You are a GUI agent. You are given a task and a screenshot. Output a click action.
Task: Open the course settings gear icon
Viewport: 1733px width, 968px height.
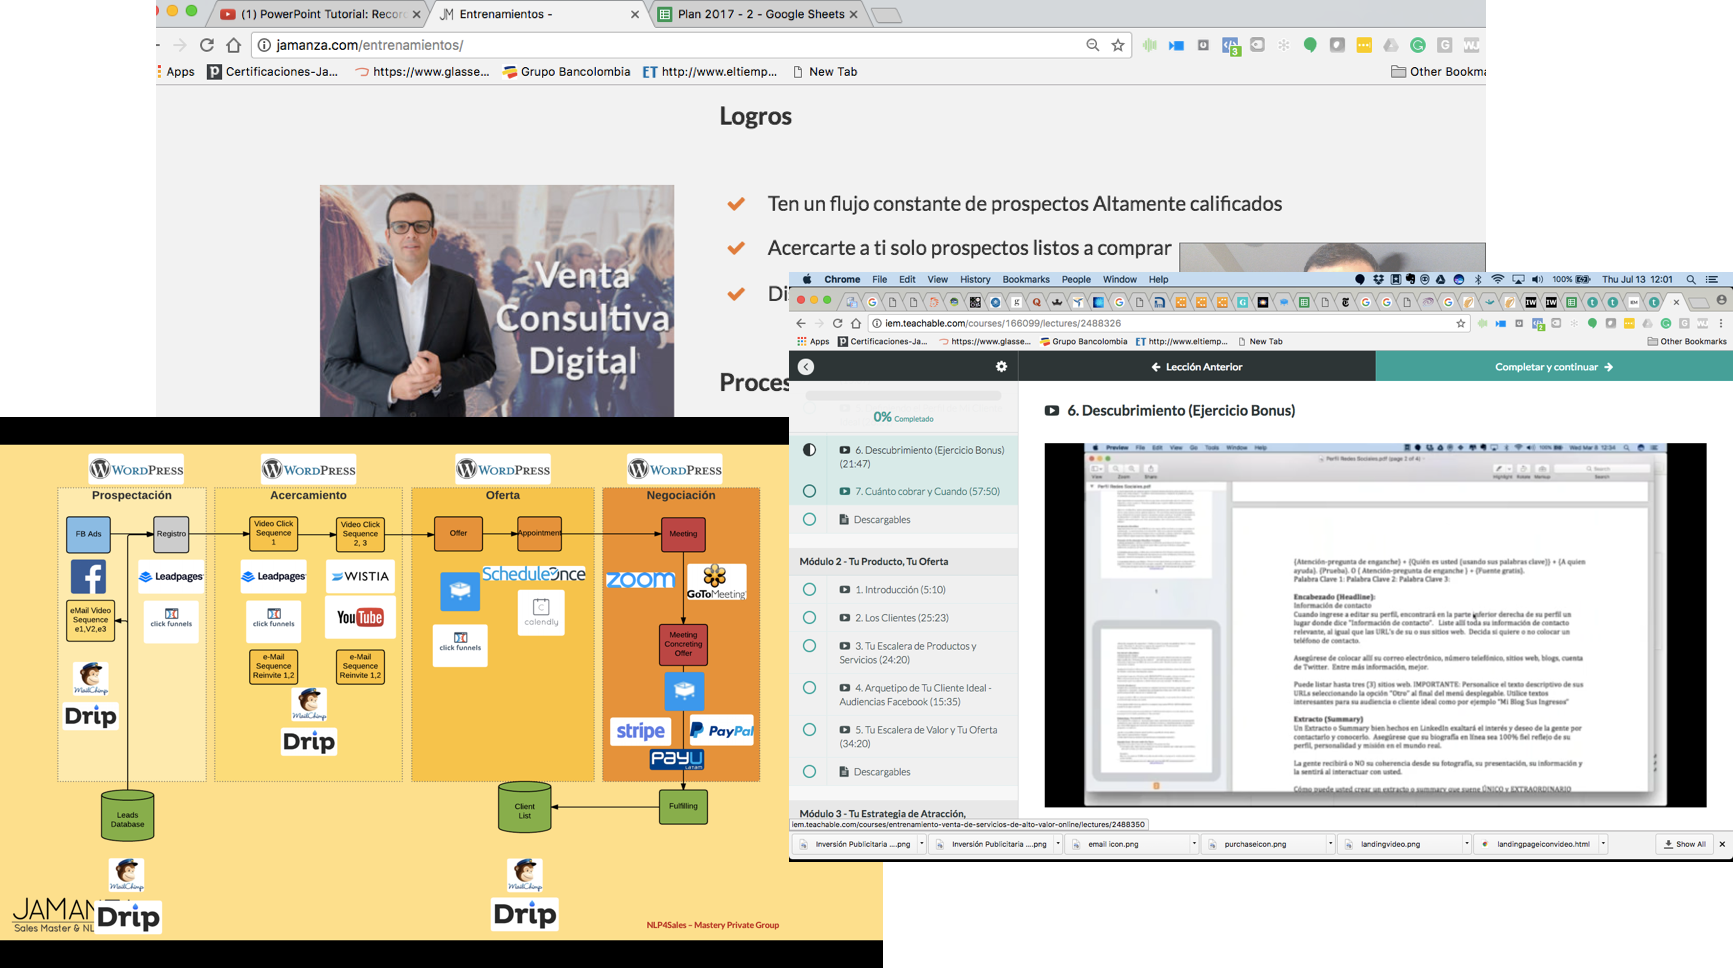pos(1001,367)
